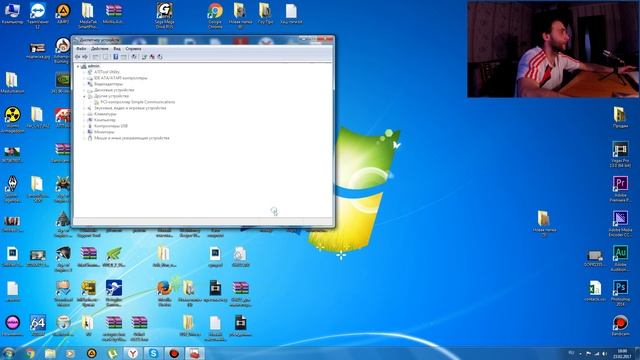This screenshot has height=360, width=640.
Task: Switch to Skype on the taskbar
Action: [x=153, y=353]
